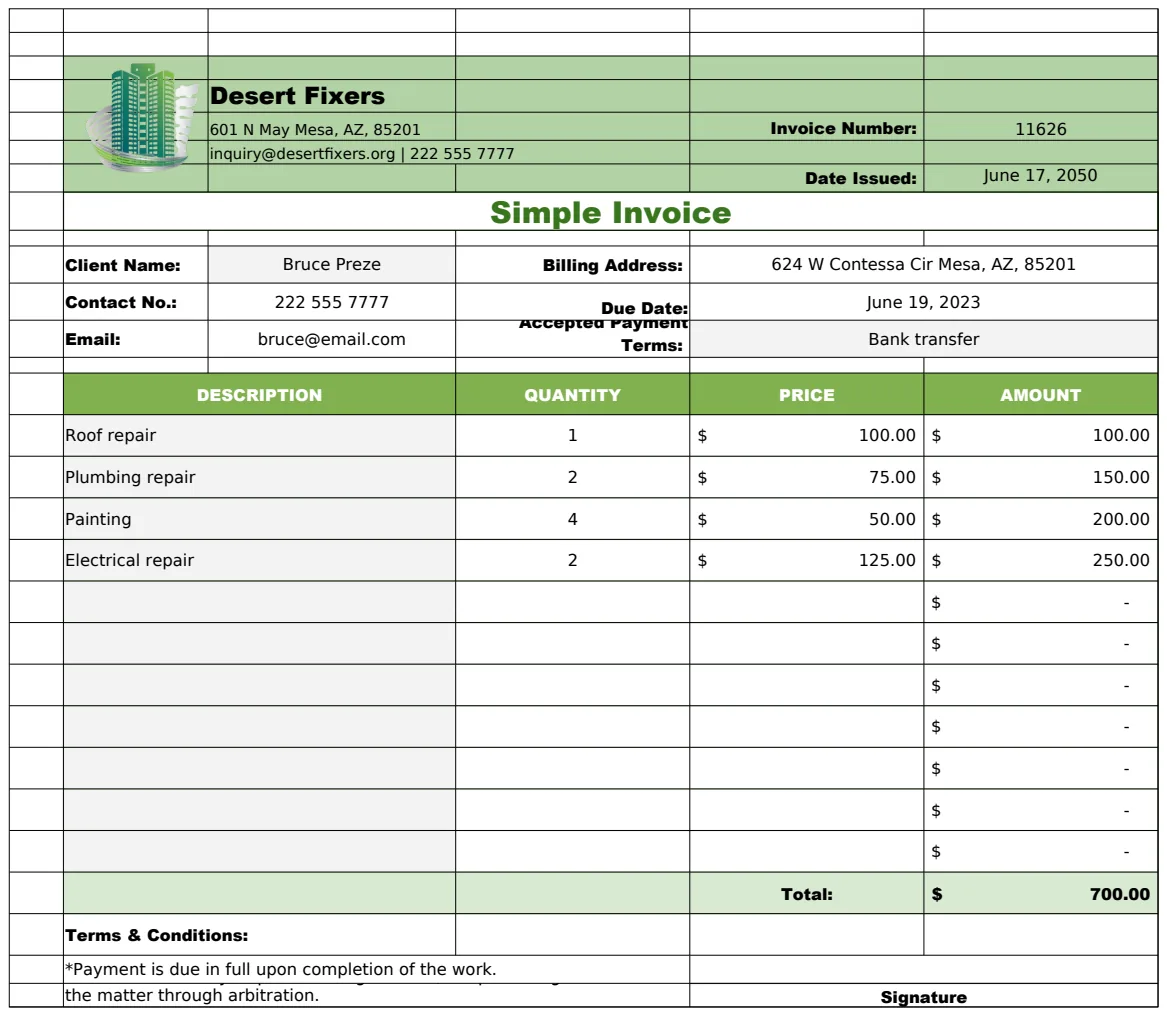Select the Desert Fixers company name
Viewport: 1167px width, 1016px height.
(298, 96)
